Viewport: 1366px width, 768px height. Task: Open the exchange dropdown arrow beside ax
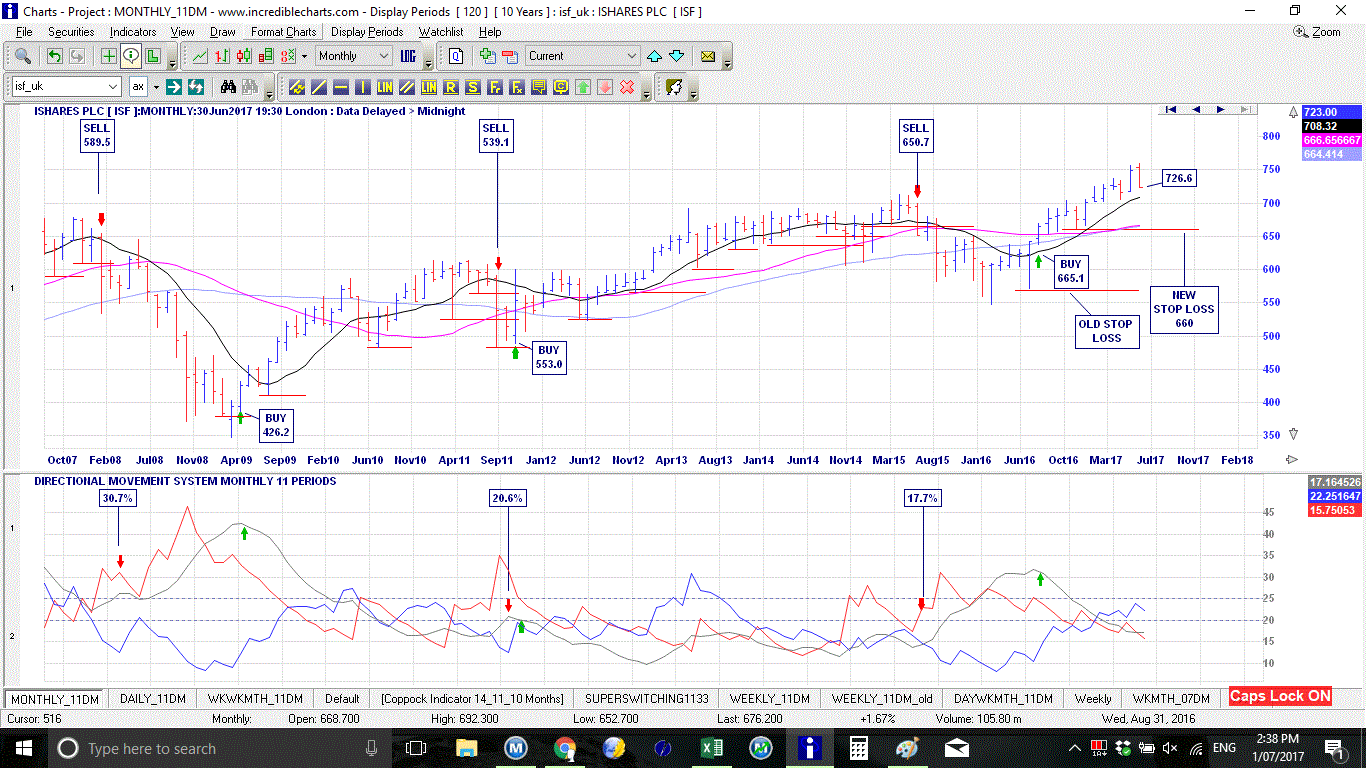[x=156, y=87]
